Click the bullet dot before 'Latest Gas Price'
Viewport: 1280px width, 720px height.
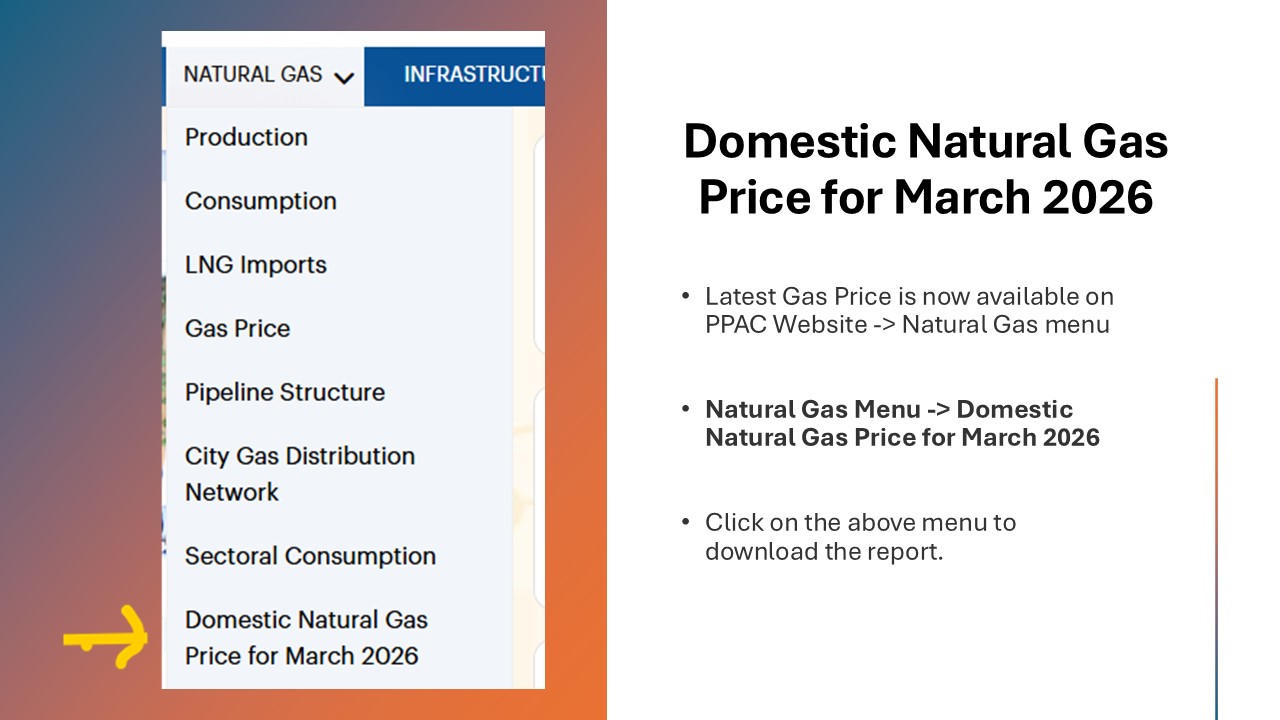685,297
